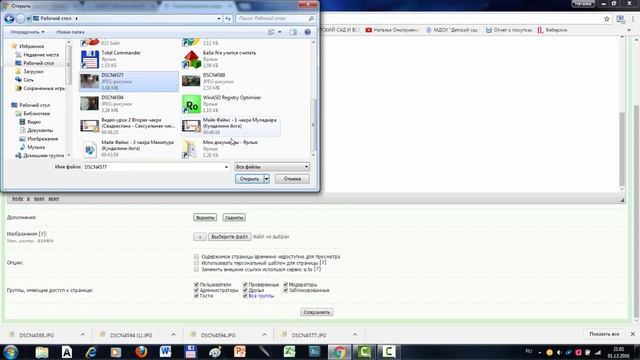Go back with the dialog's Back arrow
Screen dimensions: 640x360
(9, 18)
